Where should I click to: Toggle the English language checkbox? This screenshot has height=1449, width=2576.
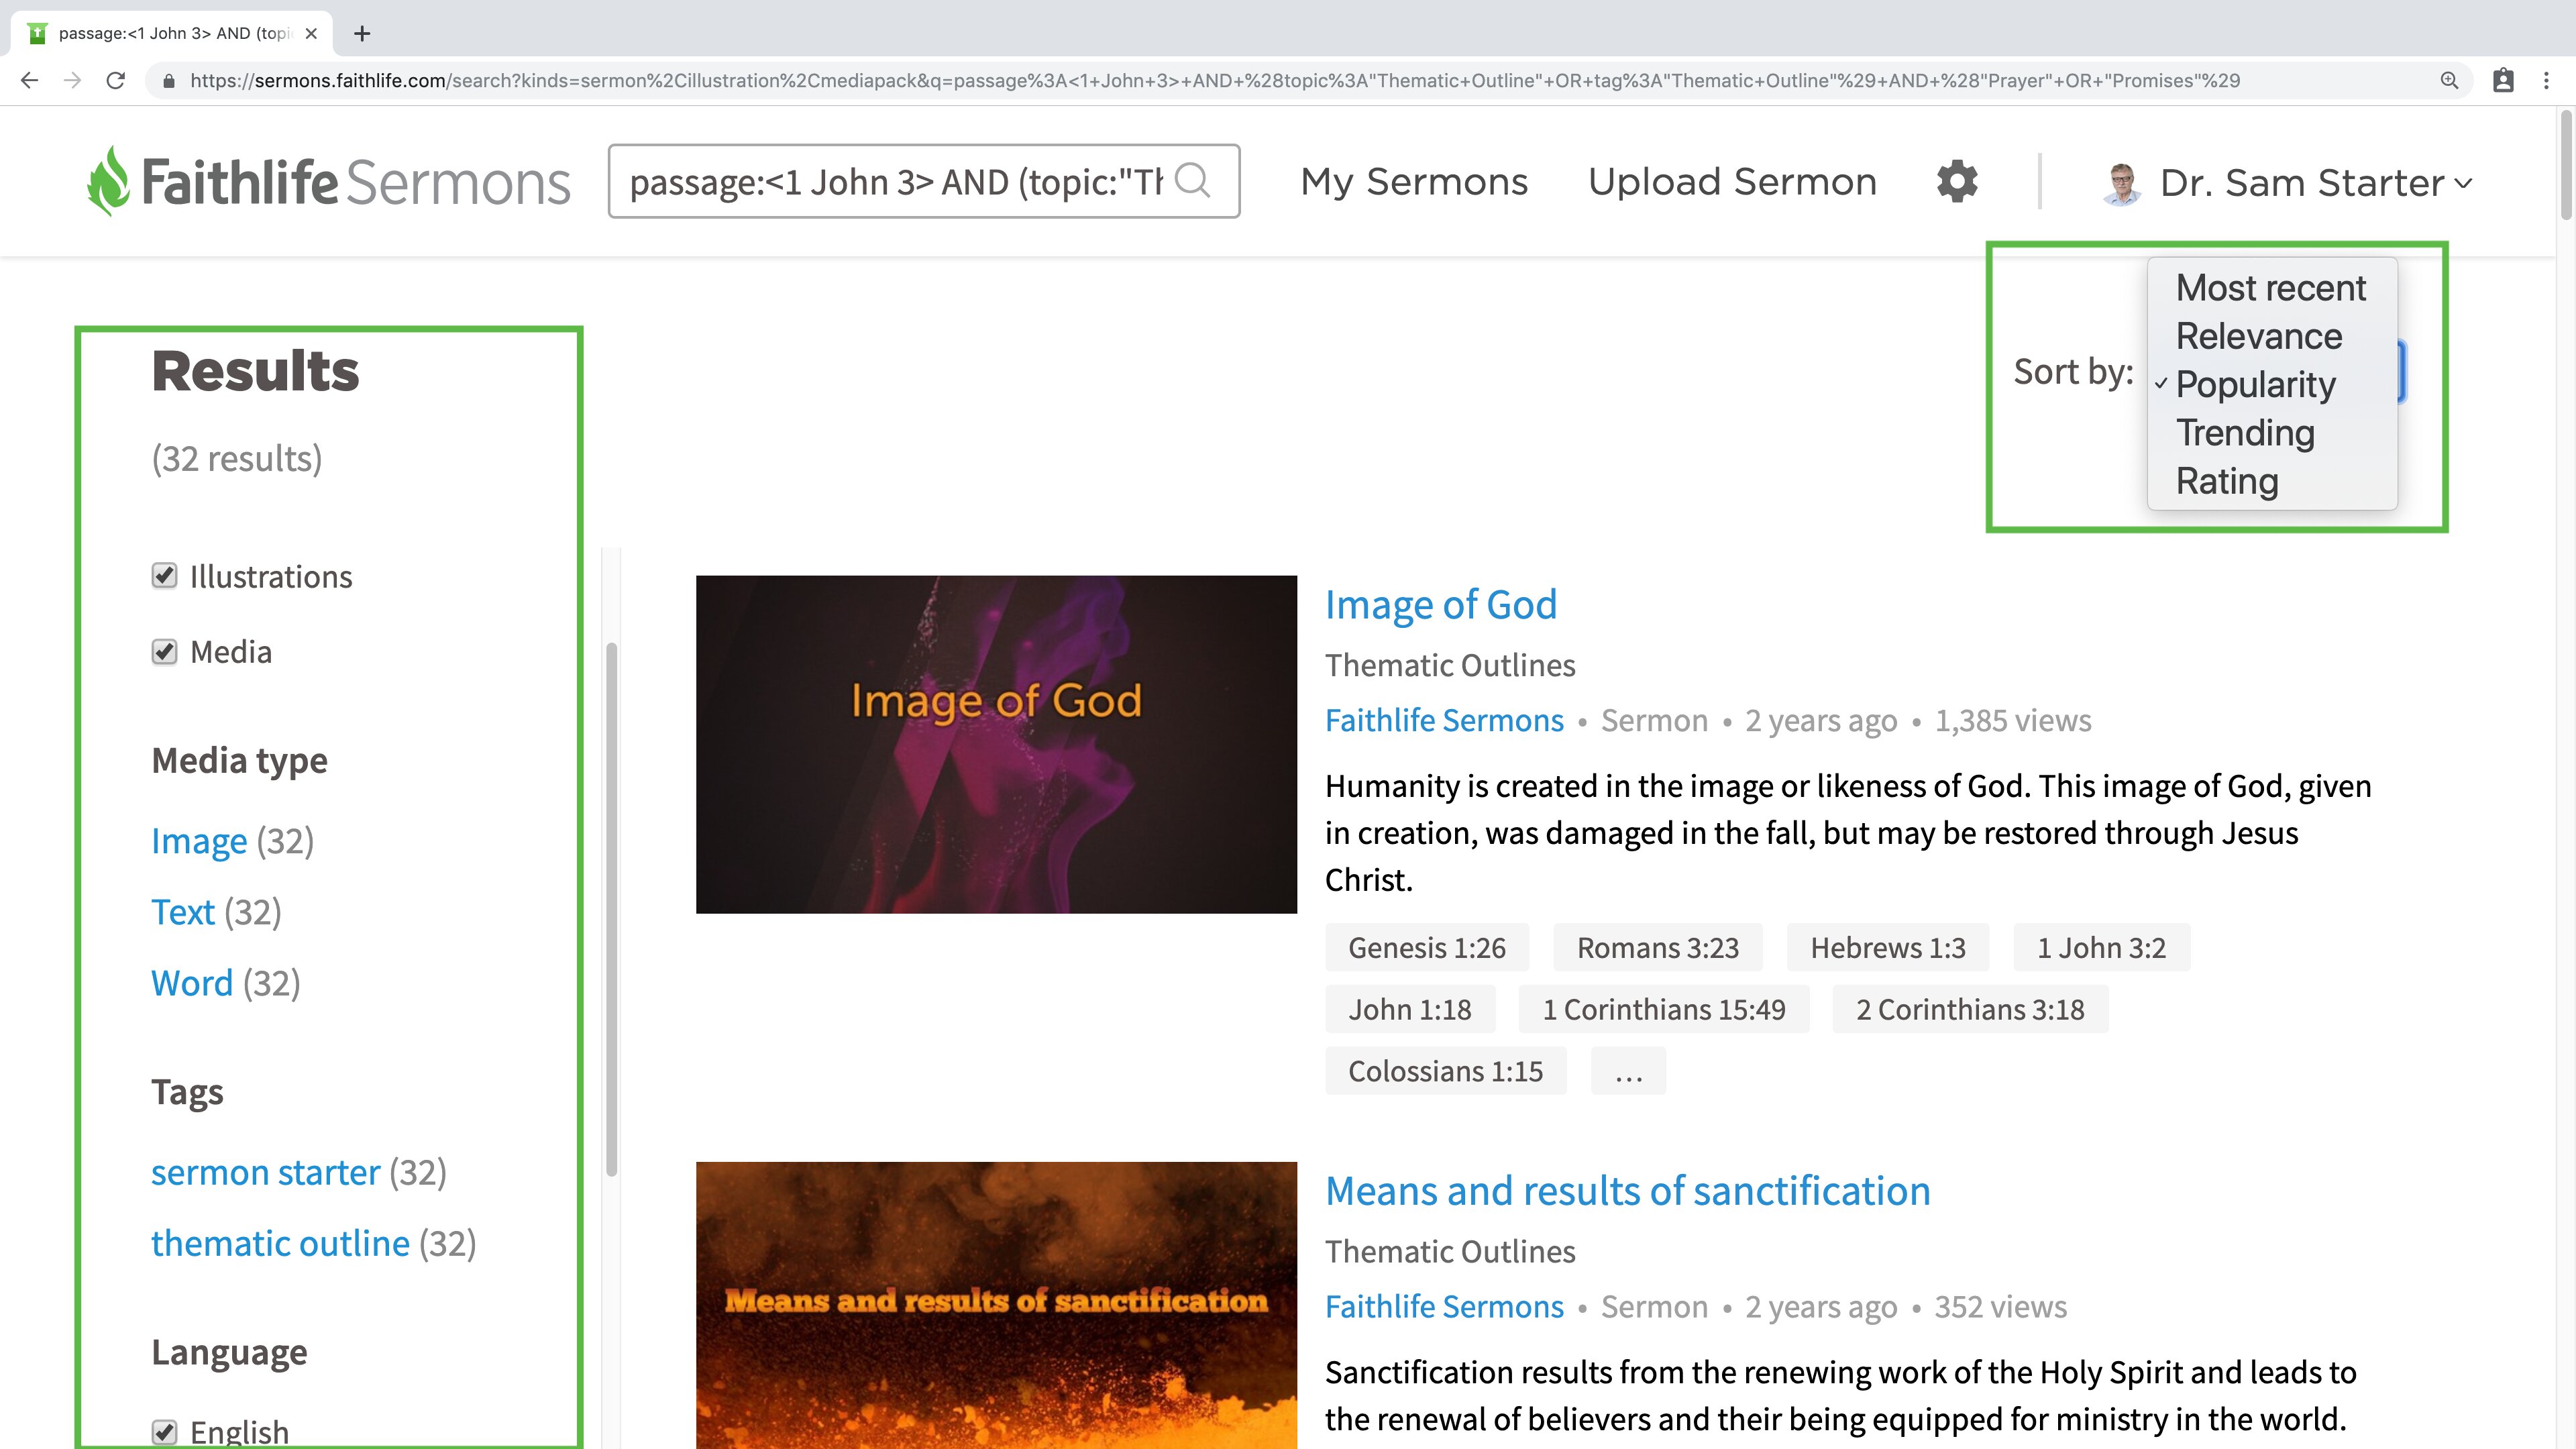click(164, 1432)
